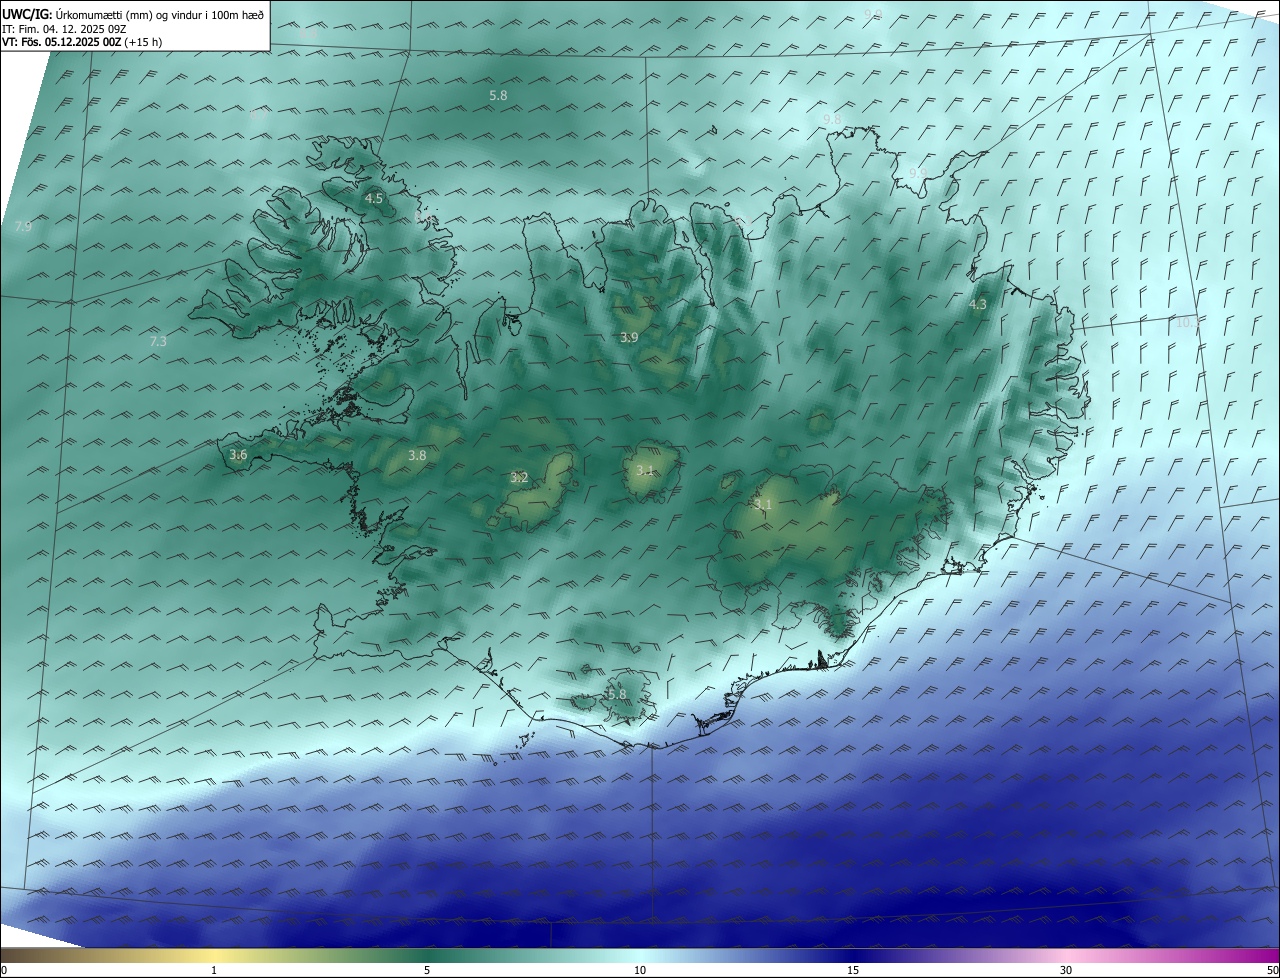Click the 4.5 value in the Westfjords
This screenshot has width=1280, height=978.
click(x=374, y=198)
